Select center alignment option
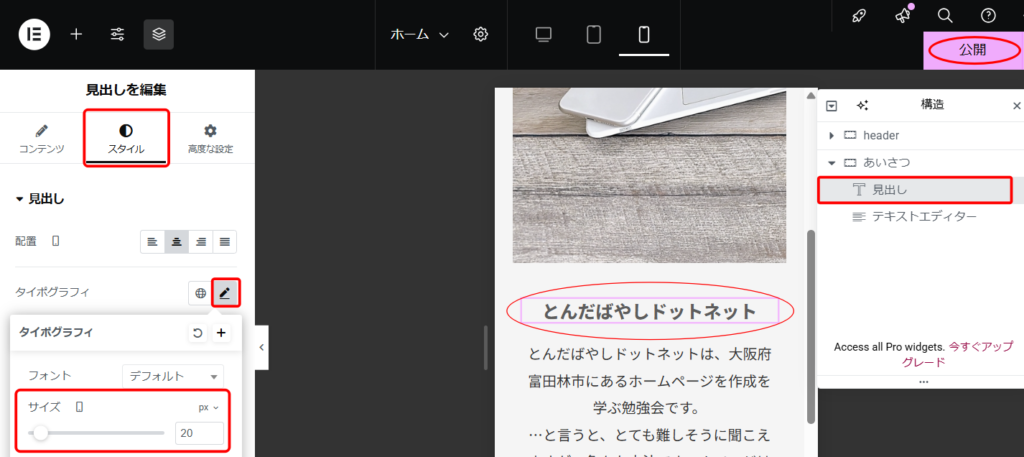1024x457 pixels. (x=176, y=241)
